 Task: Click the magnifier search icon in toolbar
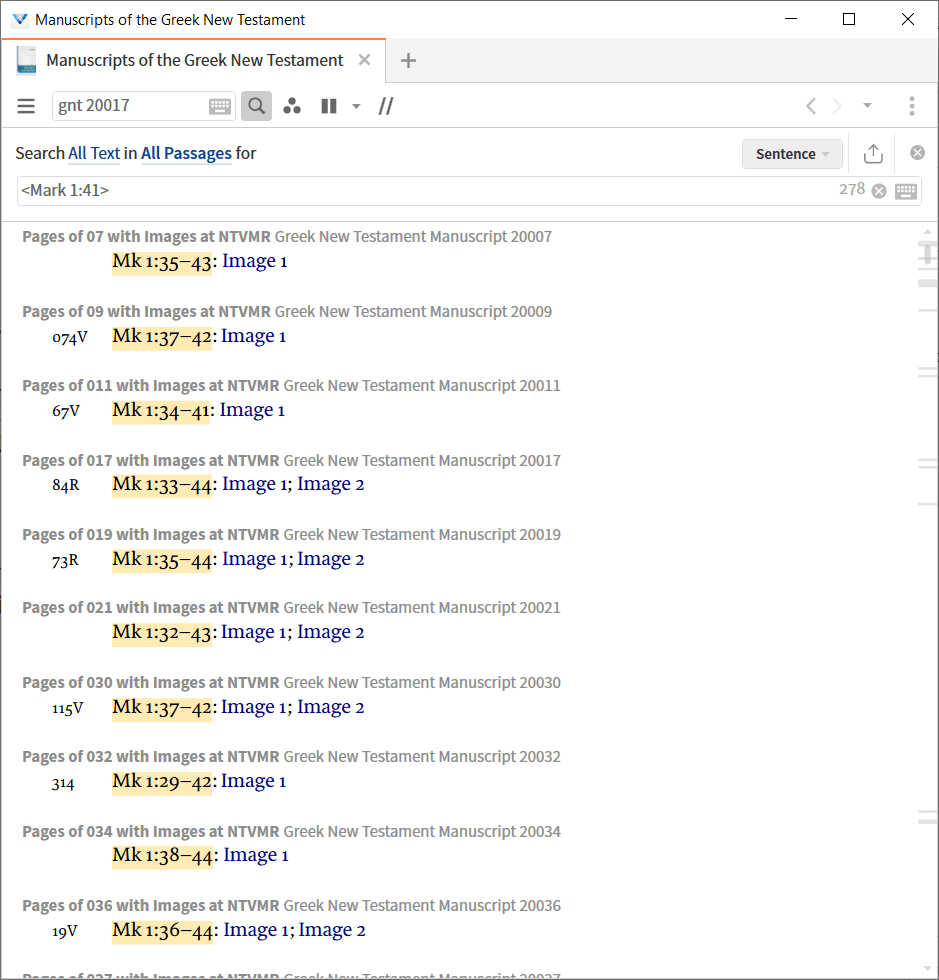click(x=256, y=106)
